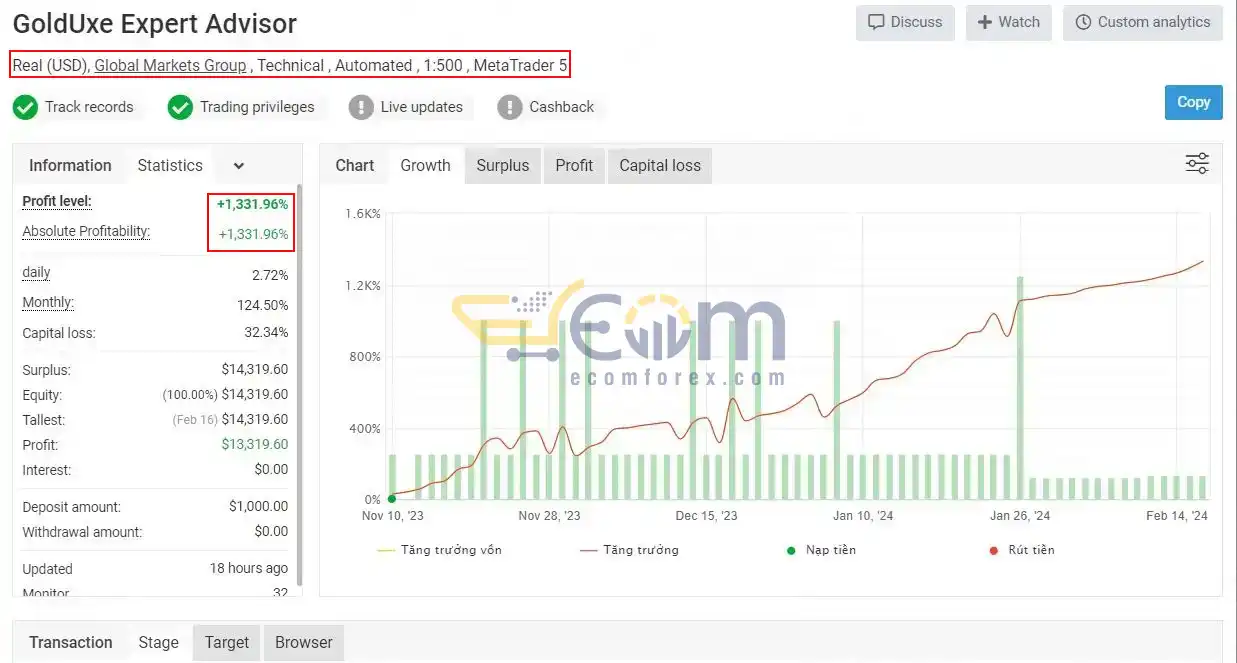Click the Dec 15, '23 axis date label

(x=706, y=516)
